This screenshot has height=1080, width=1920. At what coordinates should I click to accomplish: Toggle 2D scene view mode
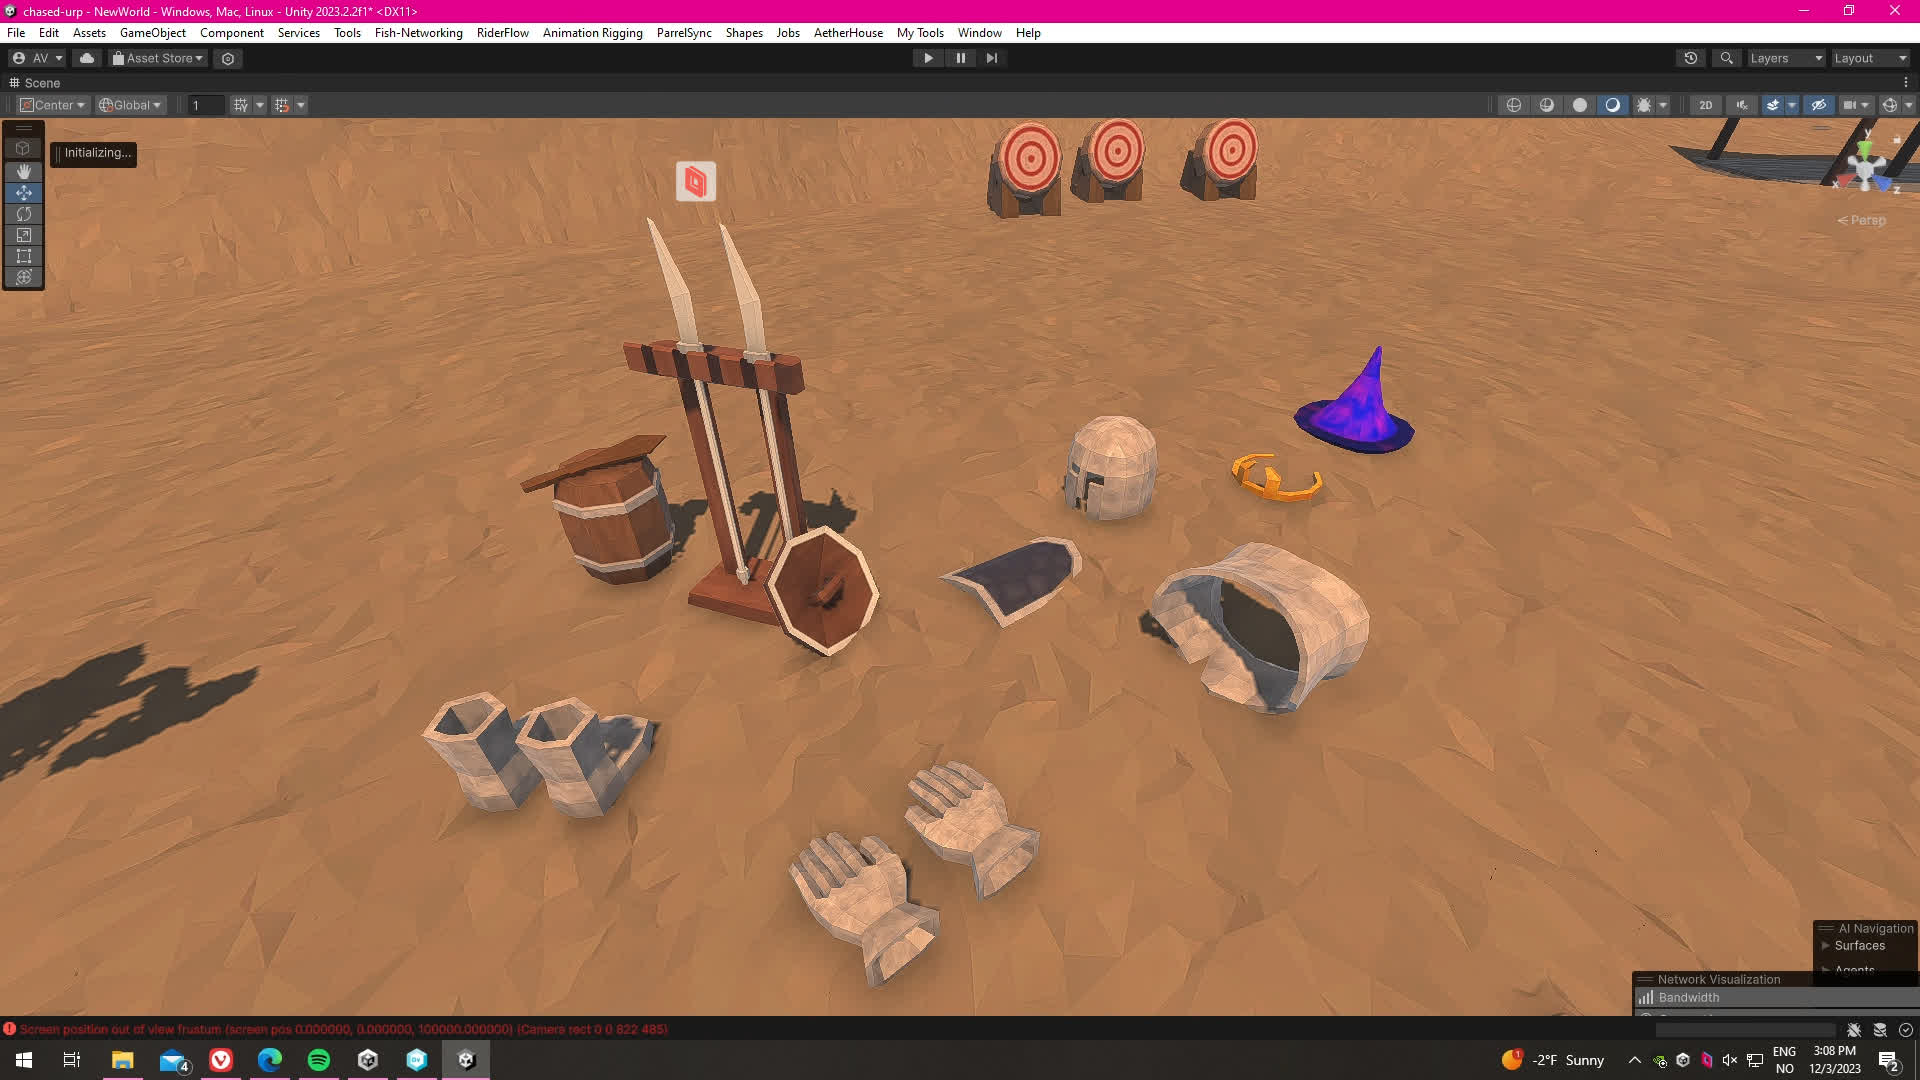tap(1705, 105)
